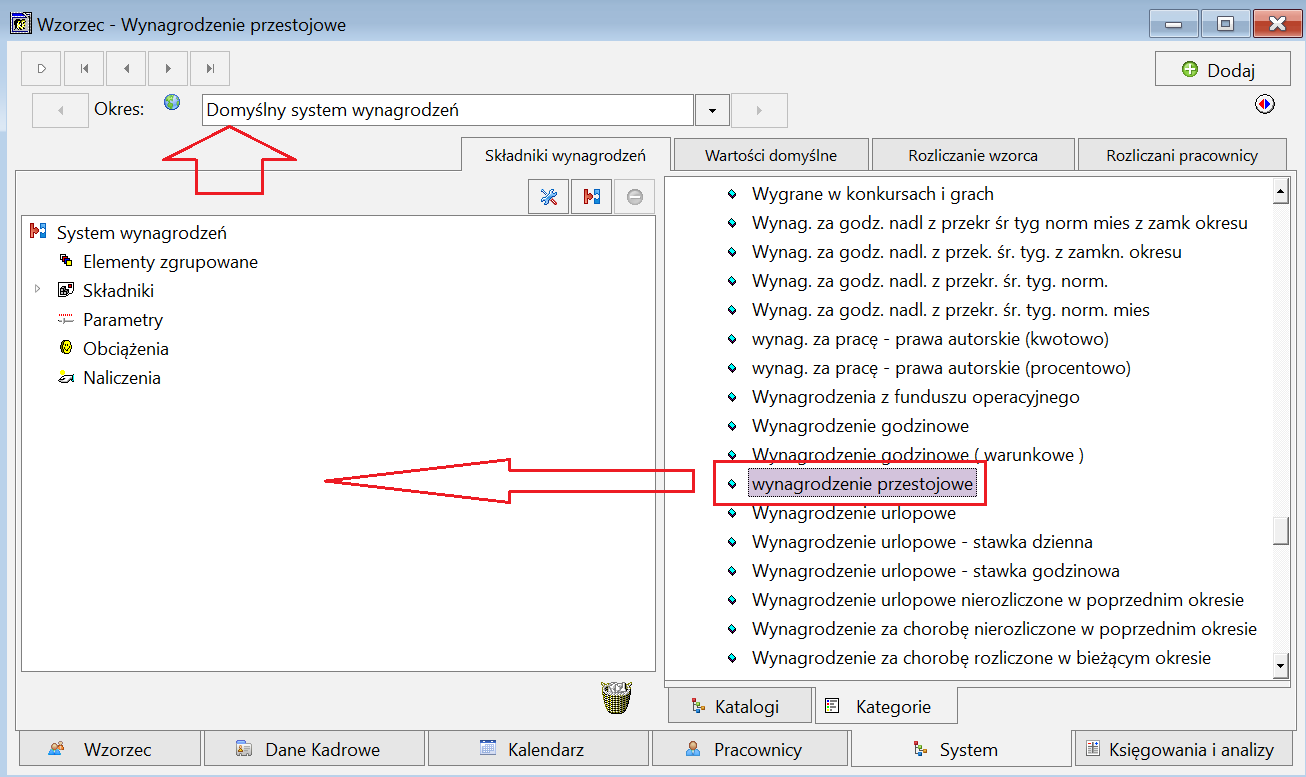Click the Elementy zgrupowane icon

pyautogui.click(x=66, y=261)
